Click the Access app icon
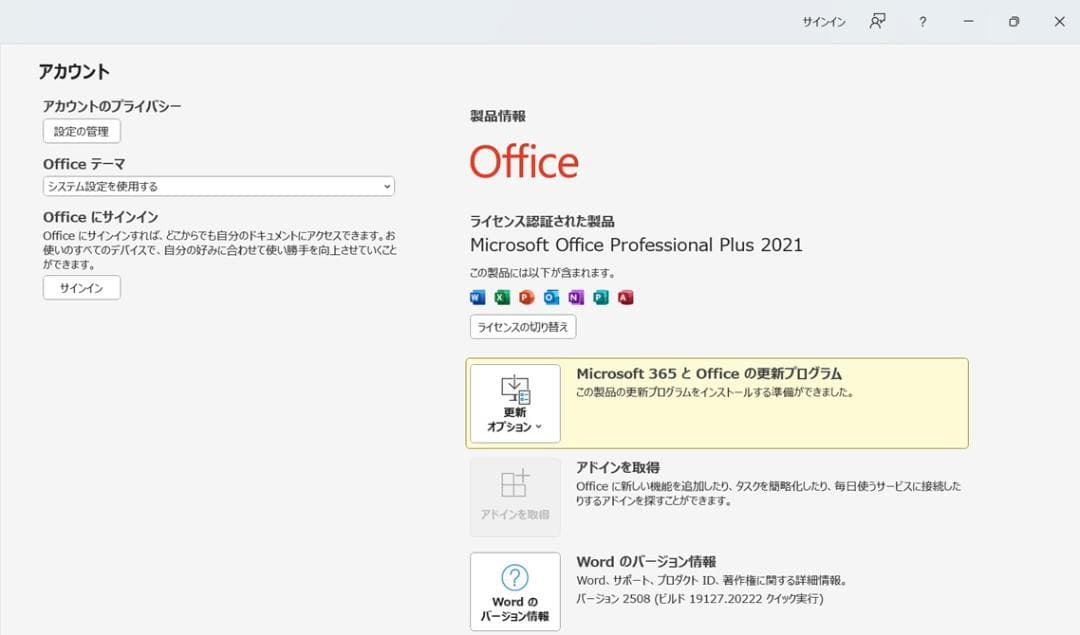The width and height of the screenshot is (1080, 635). [x=625, y=297]
